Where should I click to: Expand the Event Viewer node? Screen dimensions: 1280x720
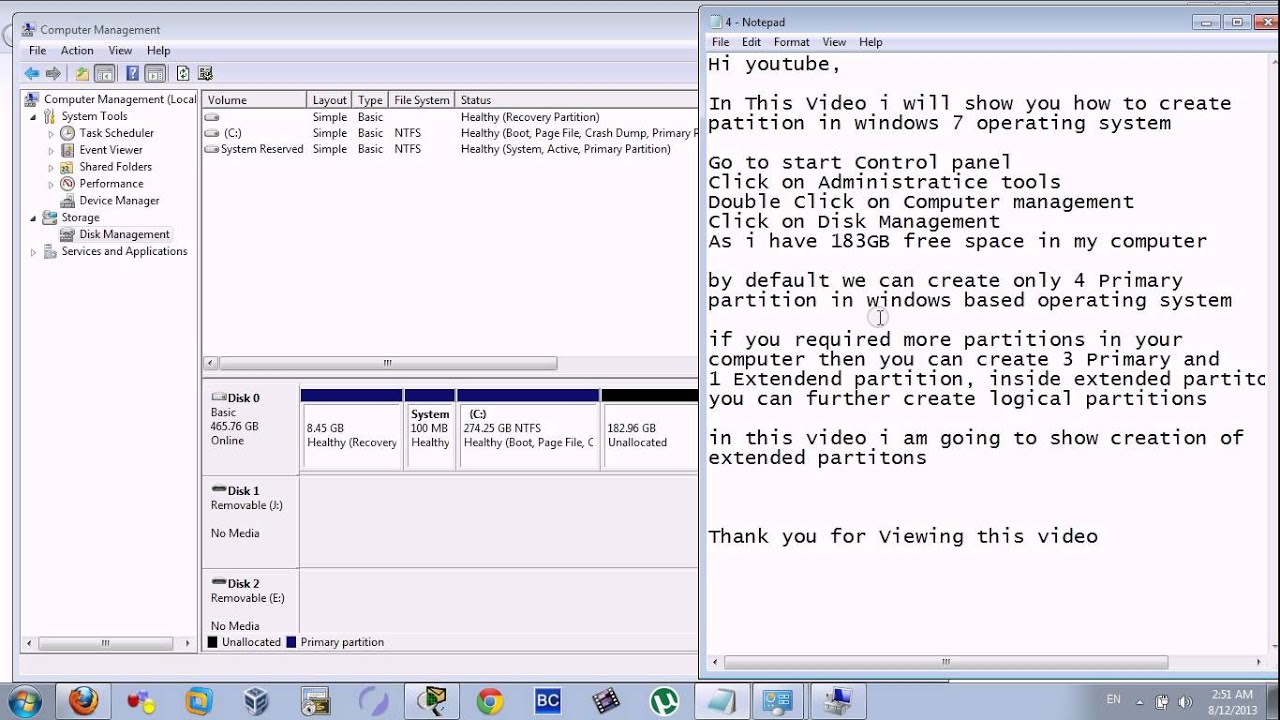(51, 150)
